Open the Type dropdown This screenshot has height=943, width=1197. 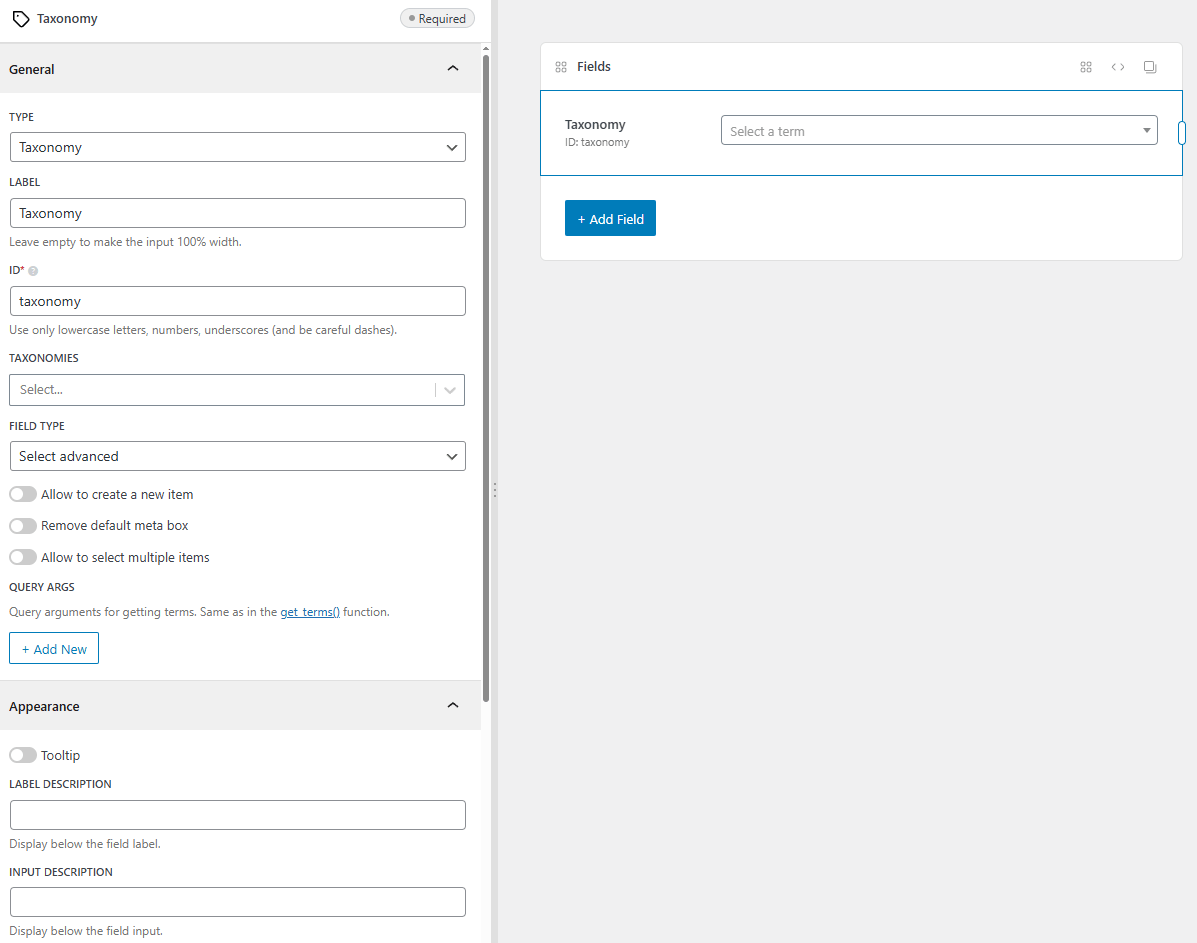237,147
